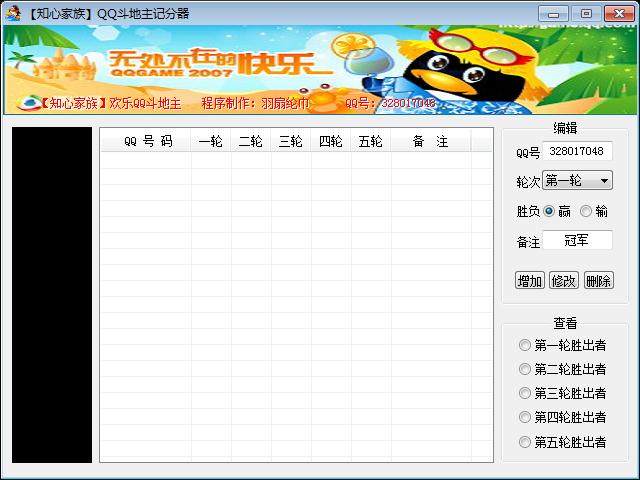Minimize the 记分器 window
The image size is (640, 480).
[553, 14]
